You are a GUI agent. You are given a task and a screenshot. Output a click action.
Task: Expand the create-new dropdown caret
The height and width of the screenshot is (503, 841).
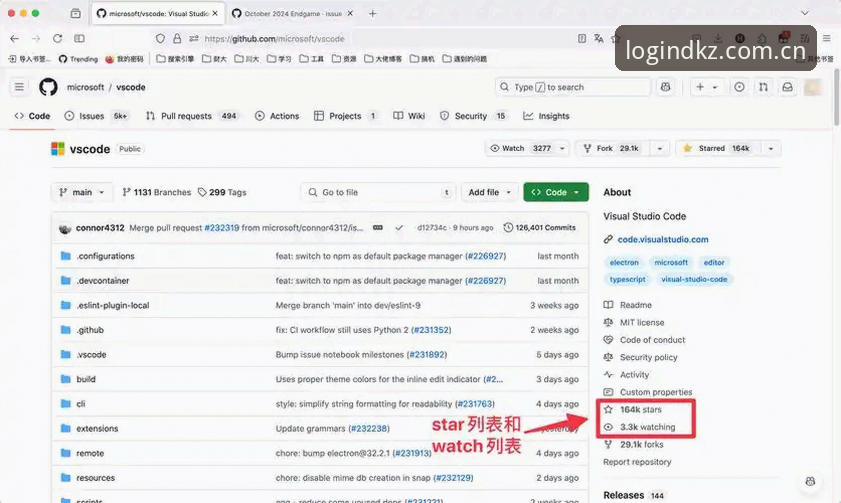point(715,87)
